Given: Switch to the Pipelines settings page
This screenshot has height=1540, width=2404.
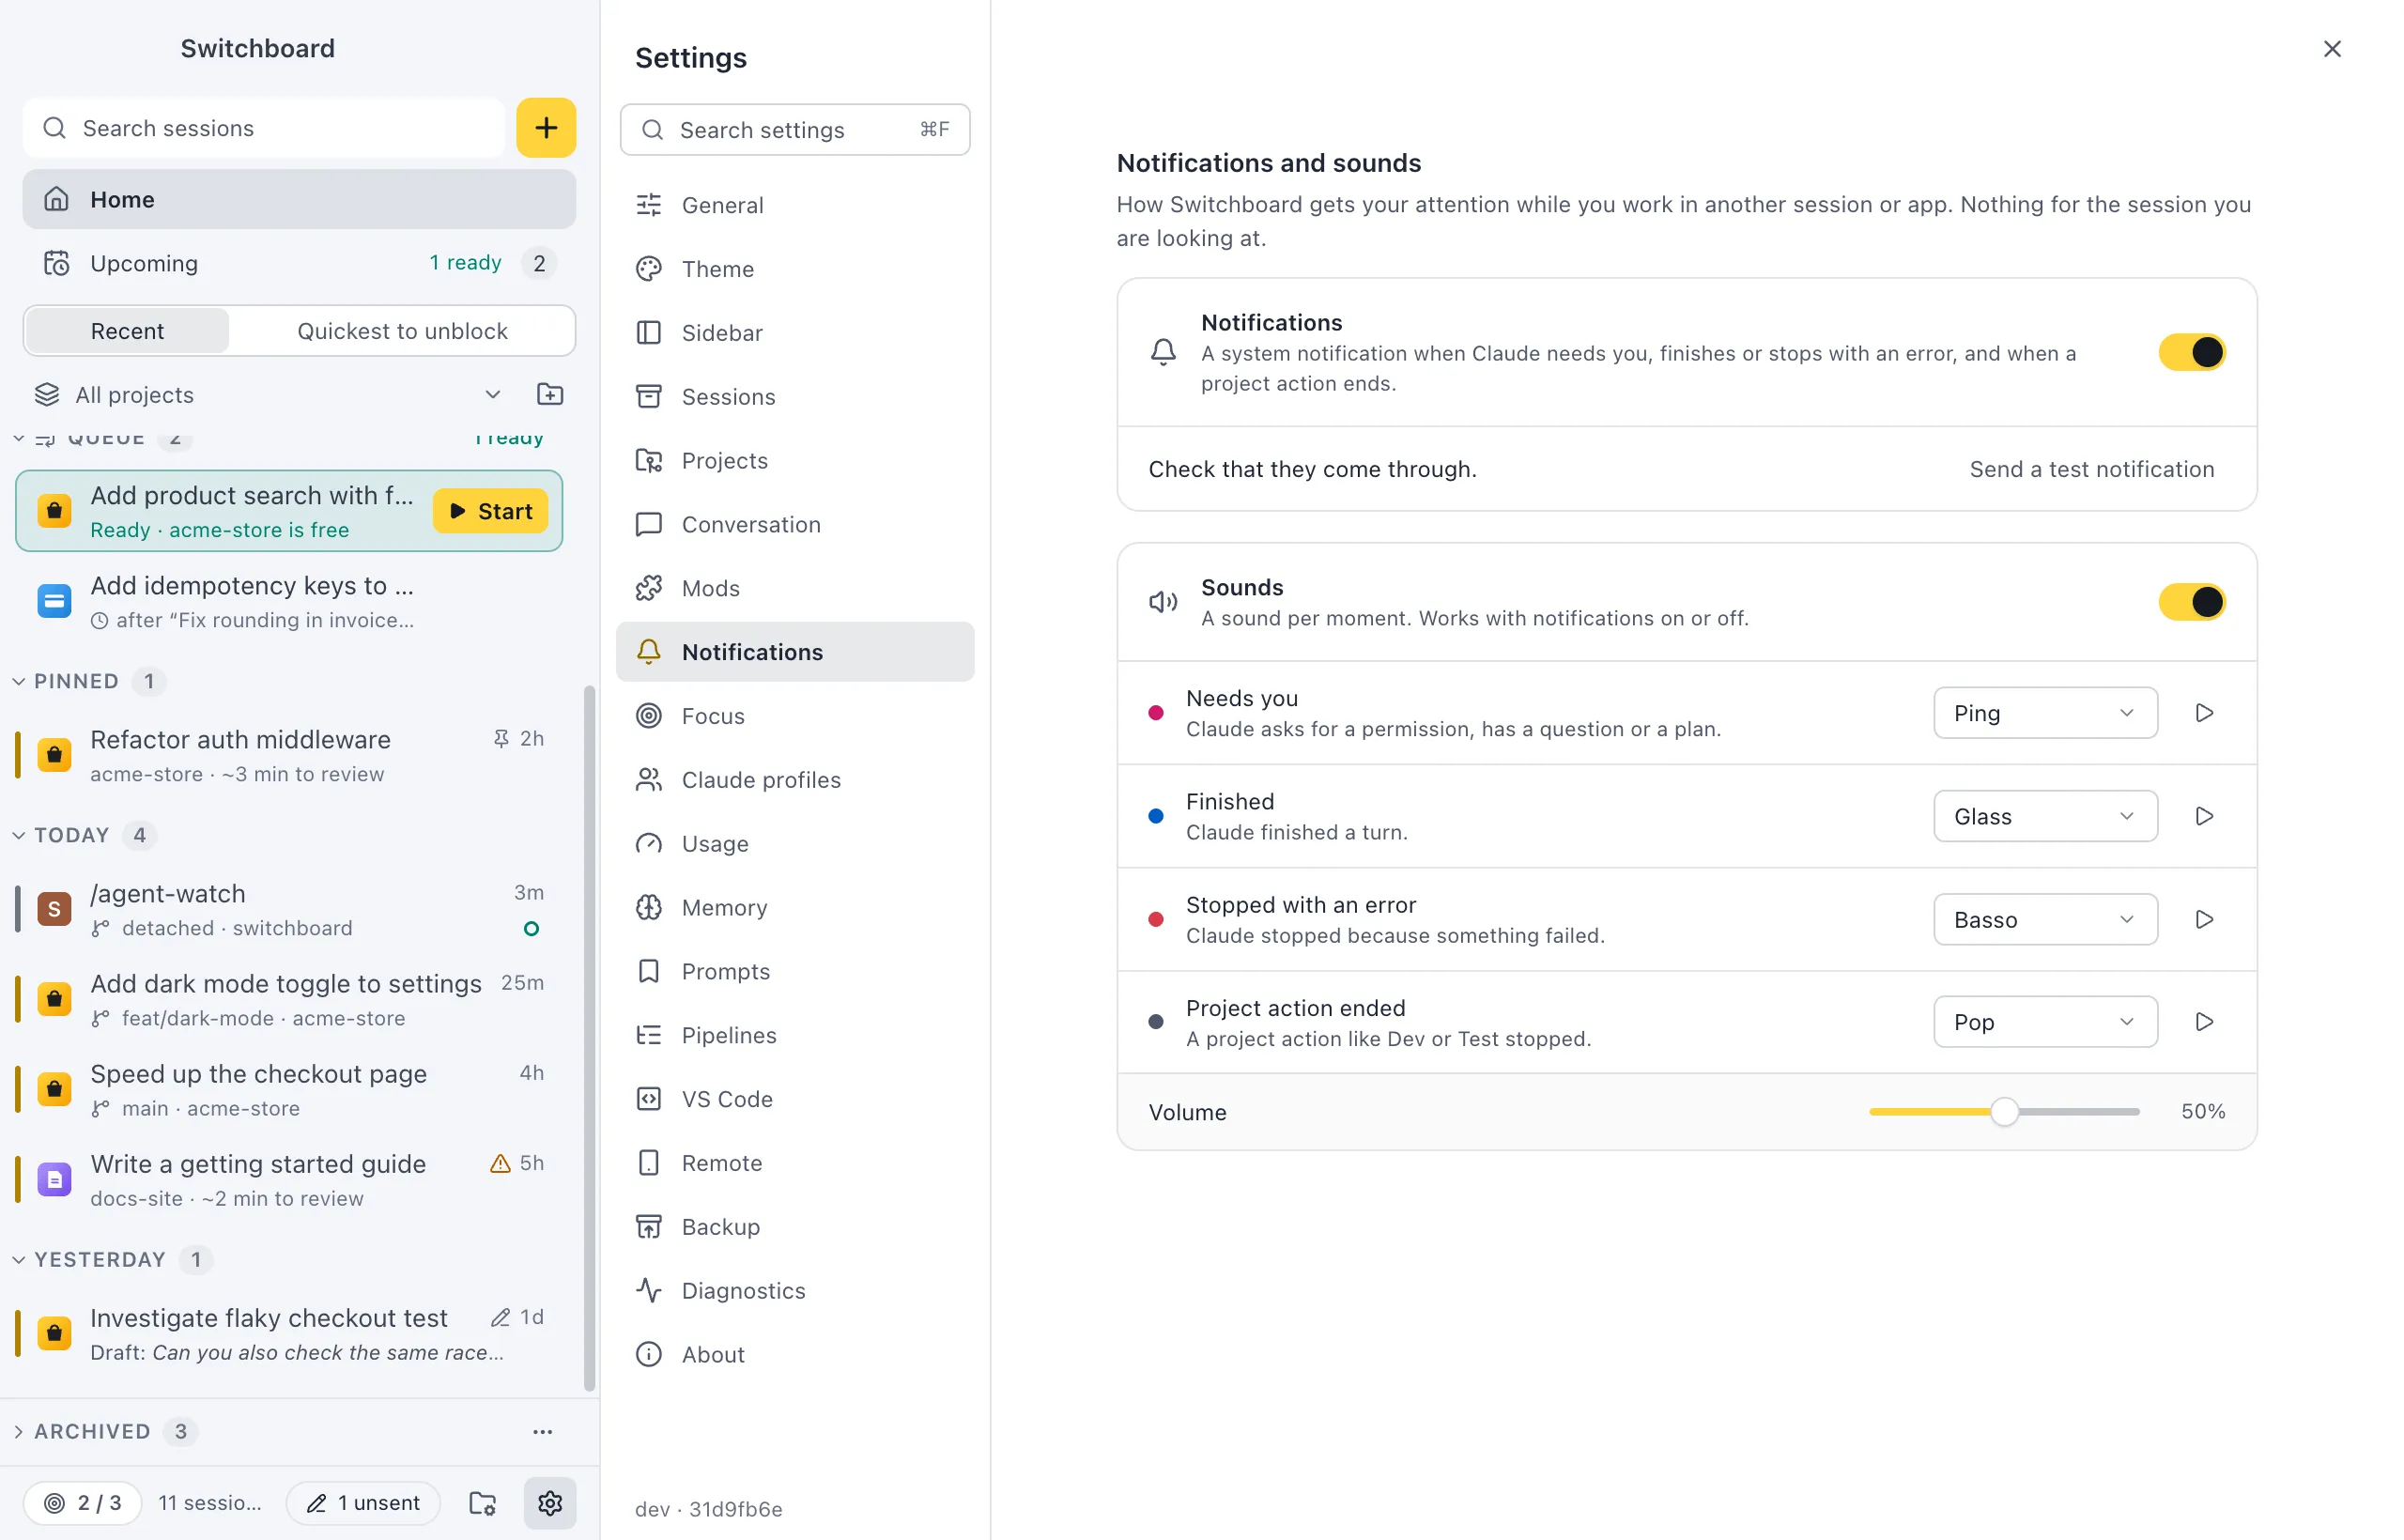Looking at the screenshot, I should [795, 1034].
